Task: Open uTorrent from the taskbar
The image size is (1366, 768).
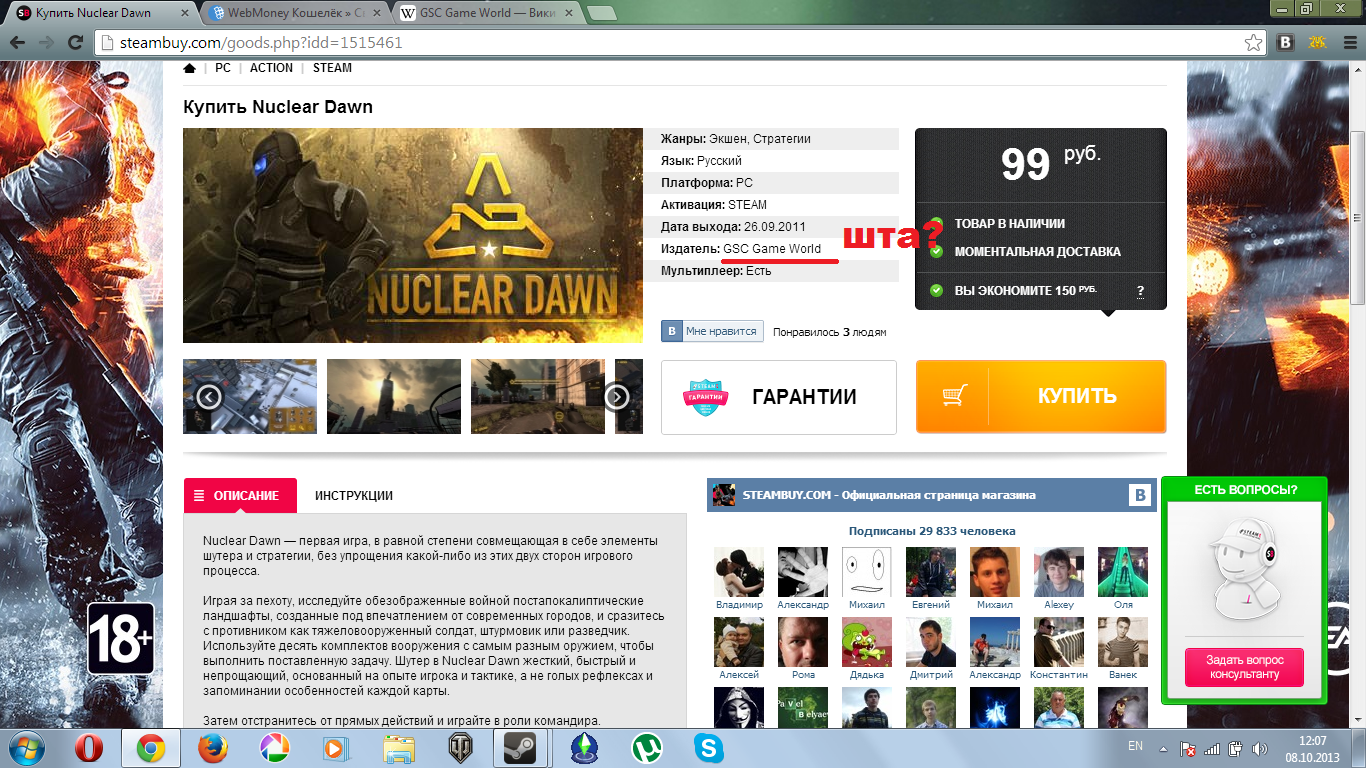Action: point(646,748)
